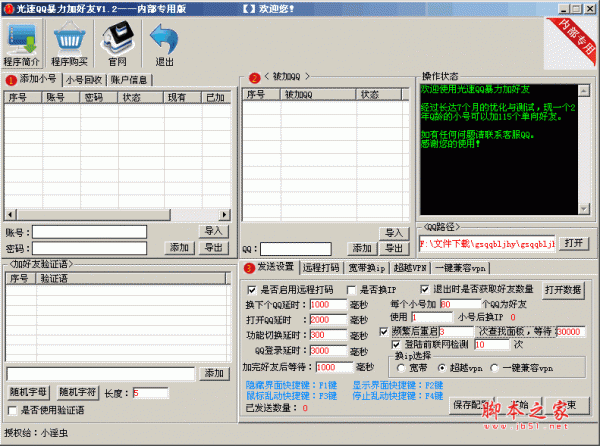This screenshot has width=600, height=446.
Task: Click down arrow of 操作状态 log scrollbar
Action: tap(584, 209)
